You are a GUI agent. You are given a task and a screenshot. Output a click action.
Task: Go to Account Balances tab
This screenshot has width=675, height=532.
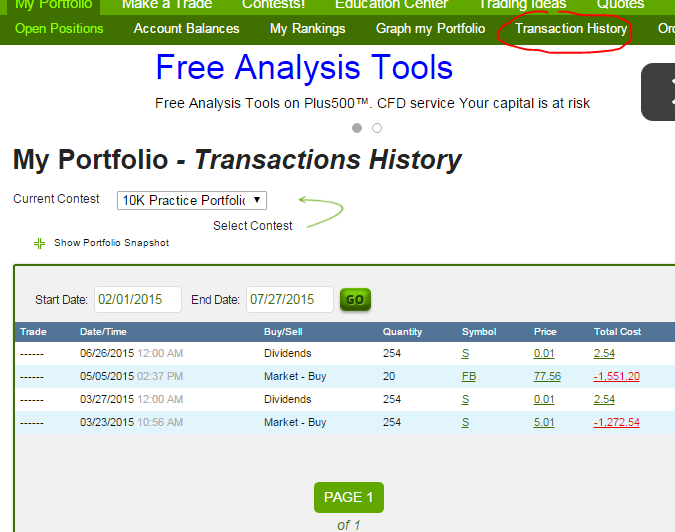(186, 29)
